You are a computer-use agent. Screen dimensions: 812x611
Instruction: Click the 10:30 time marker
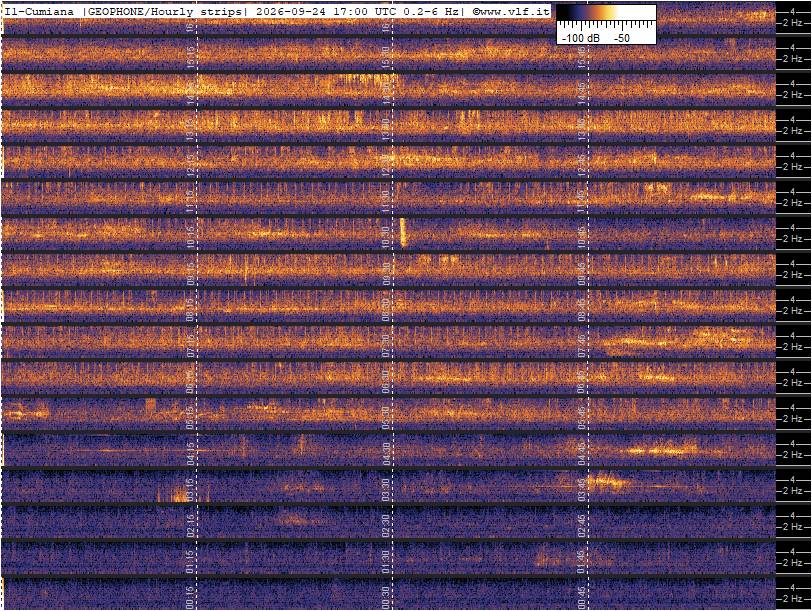(x=386, y=237)
